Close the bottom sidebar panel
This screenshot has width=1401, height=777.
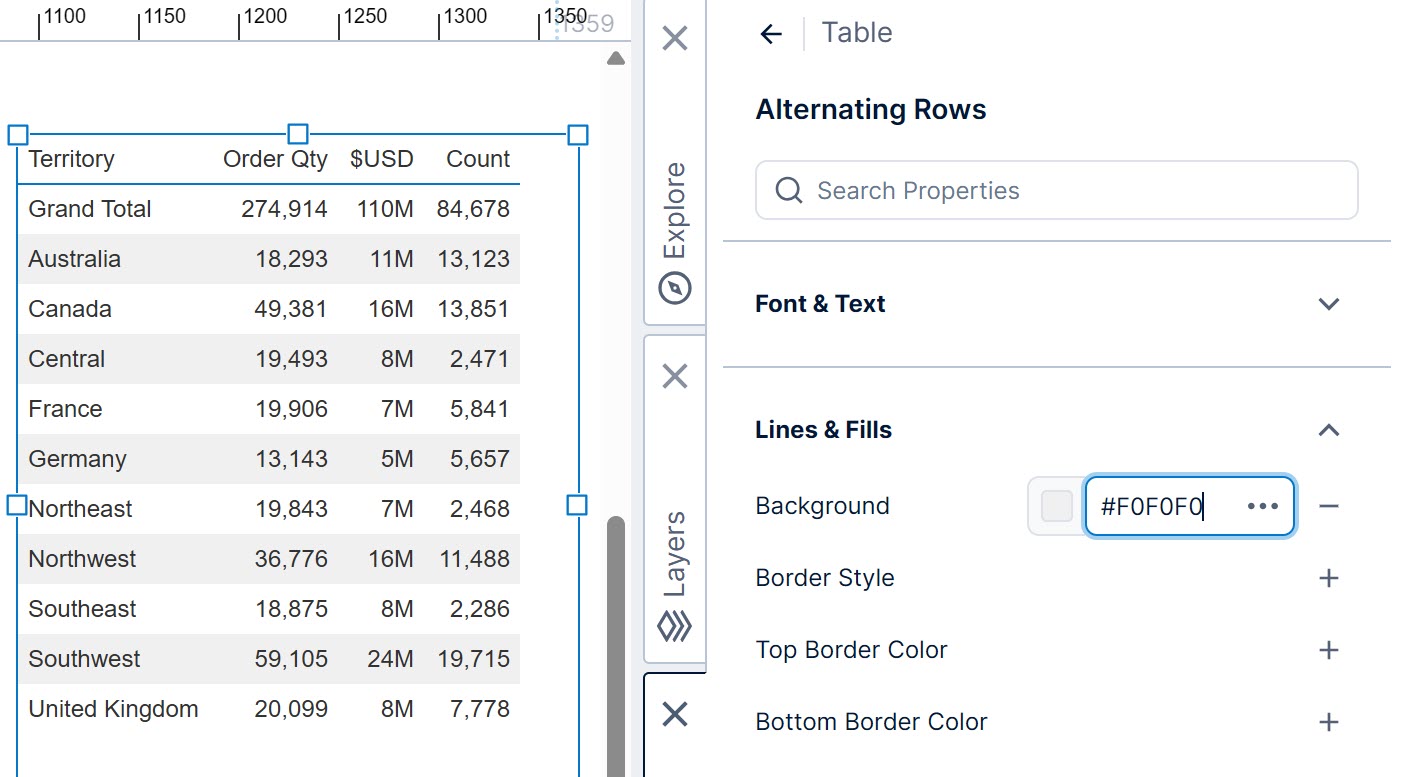pyautogui.click(x=674, y=714)
